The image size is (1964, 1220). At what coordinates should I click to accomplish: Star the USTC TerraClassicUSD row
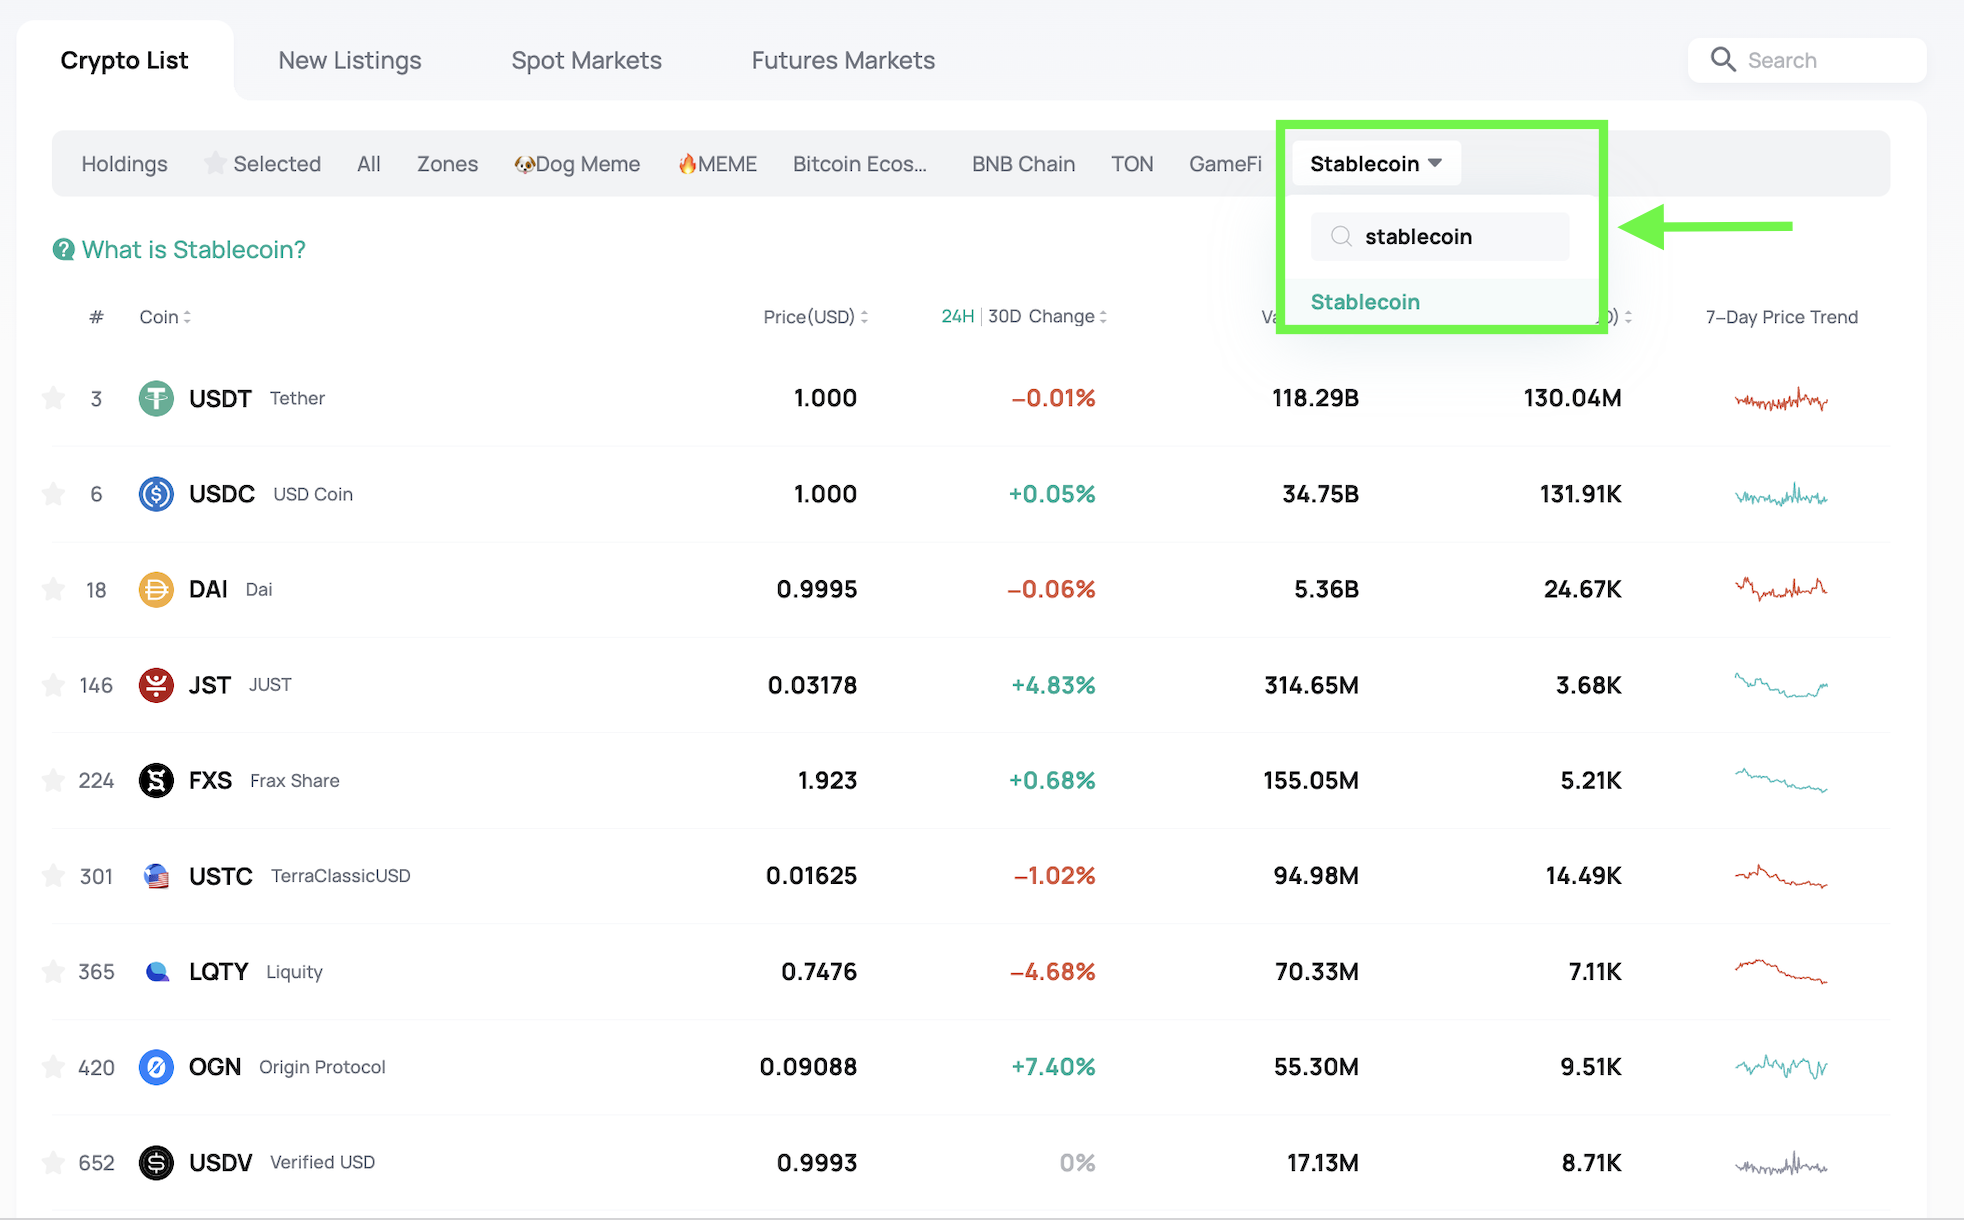(53, 876)
